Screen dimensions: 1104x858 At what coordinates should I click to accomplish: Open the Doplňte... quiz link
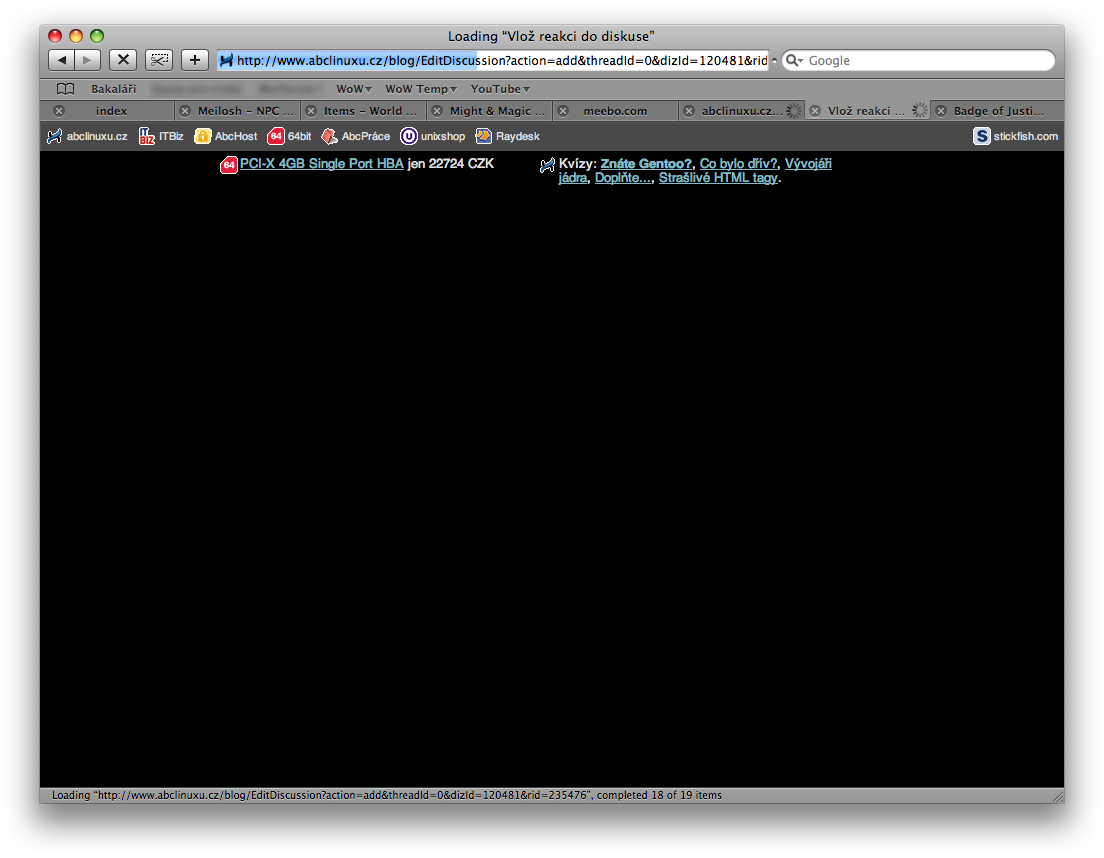pyautogui.click(x=622, y=177)
